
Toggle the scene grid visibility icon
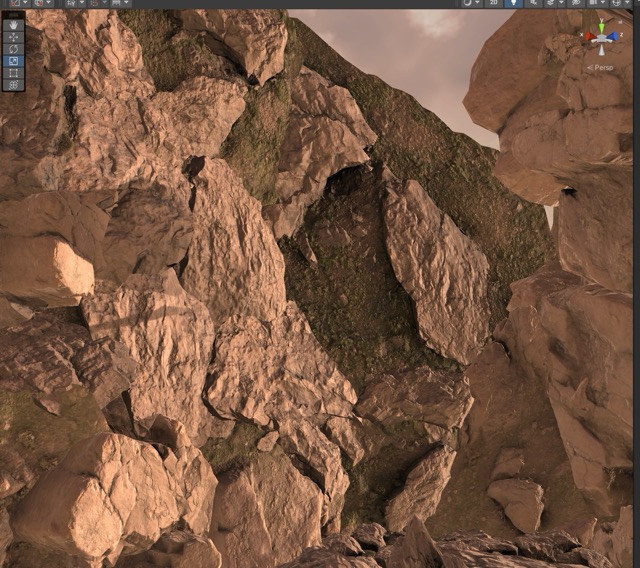[72, 2]
